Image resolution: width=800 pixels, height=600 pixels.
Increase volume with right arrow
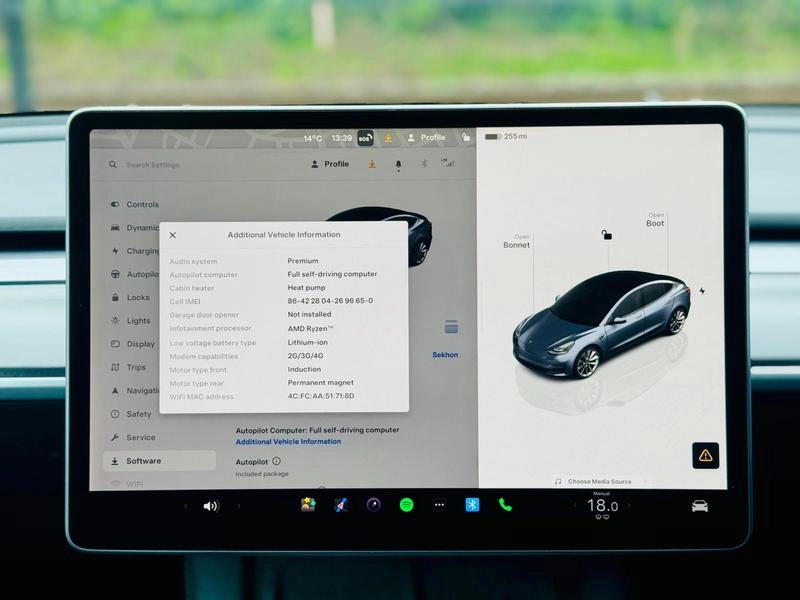(238, 506)
